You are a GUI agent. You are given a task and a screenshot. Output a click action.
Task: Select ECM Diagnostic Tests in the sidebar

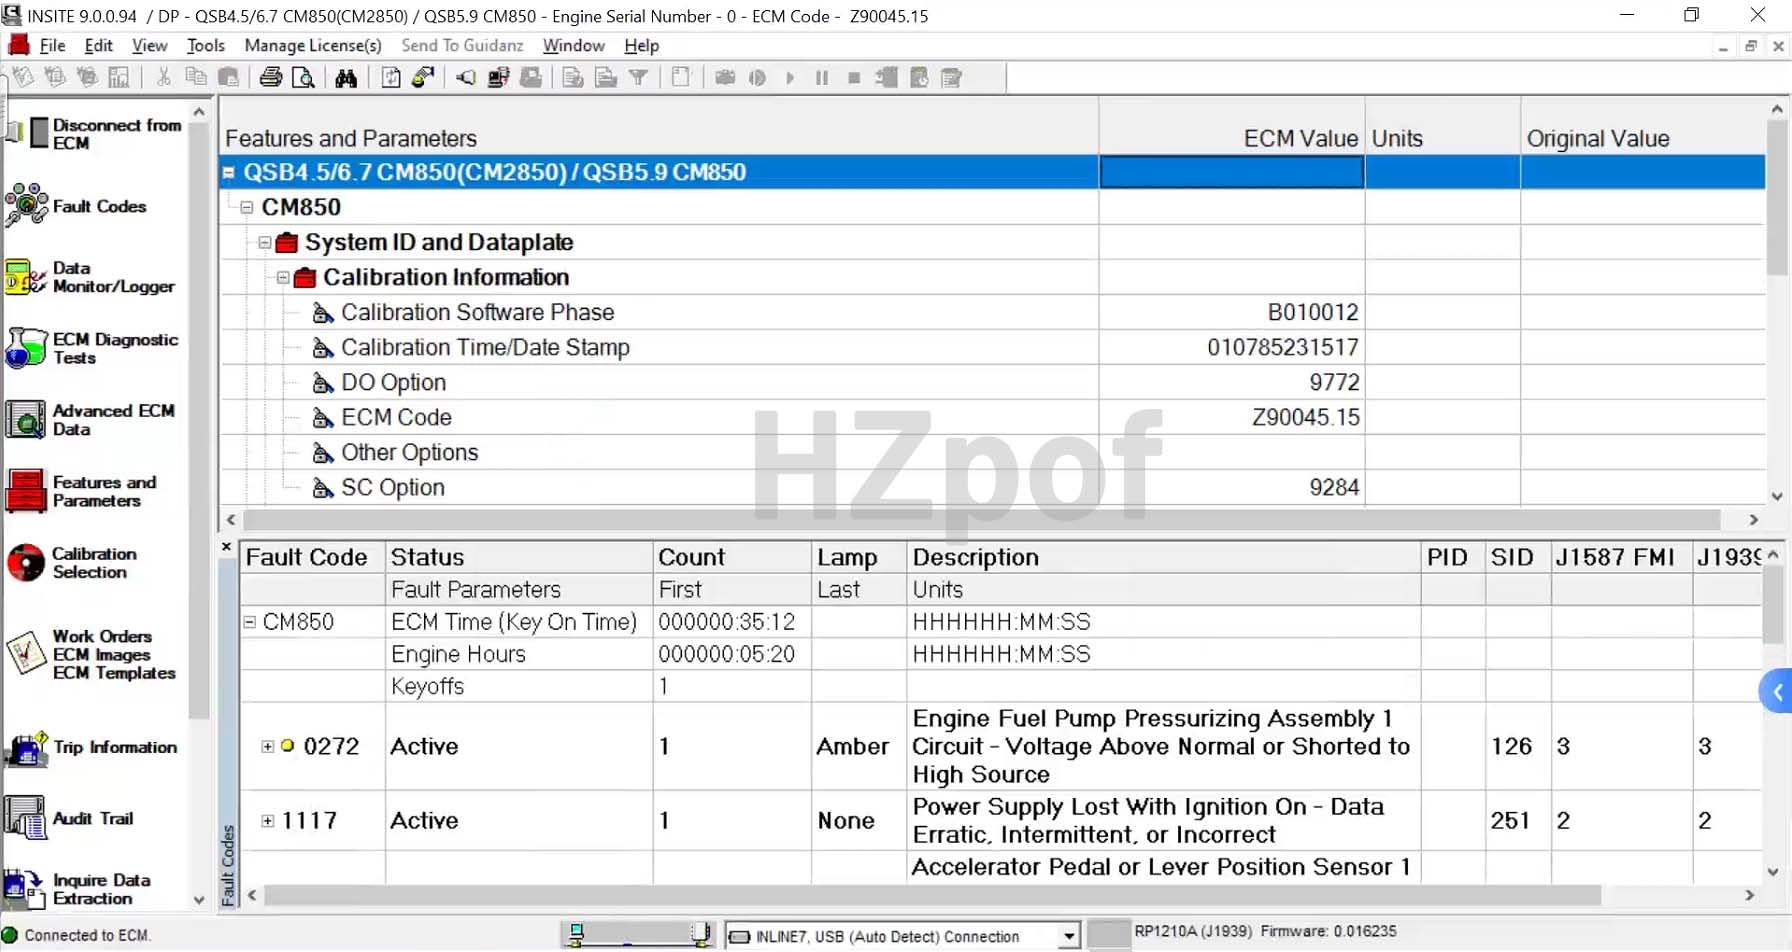(x=114, y=348)
